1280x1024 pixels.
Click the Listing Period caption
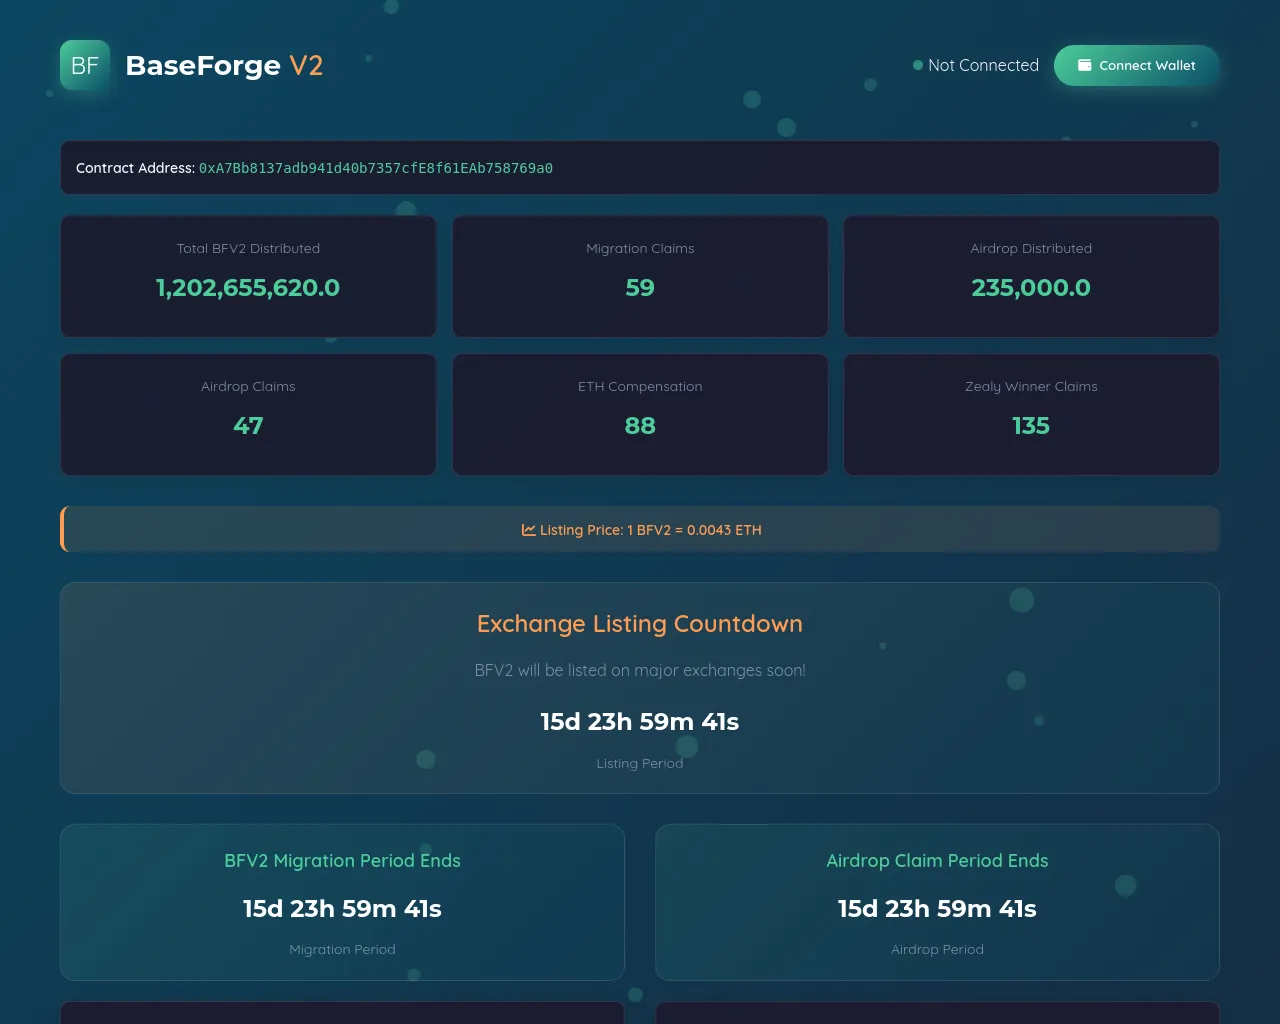click(640, 763)
